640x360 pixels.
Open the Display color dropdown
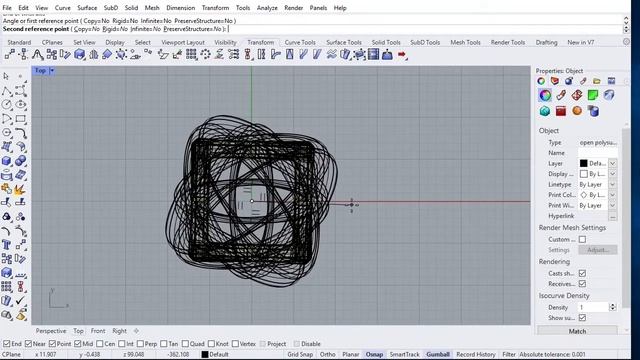[613, 174]
